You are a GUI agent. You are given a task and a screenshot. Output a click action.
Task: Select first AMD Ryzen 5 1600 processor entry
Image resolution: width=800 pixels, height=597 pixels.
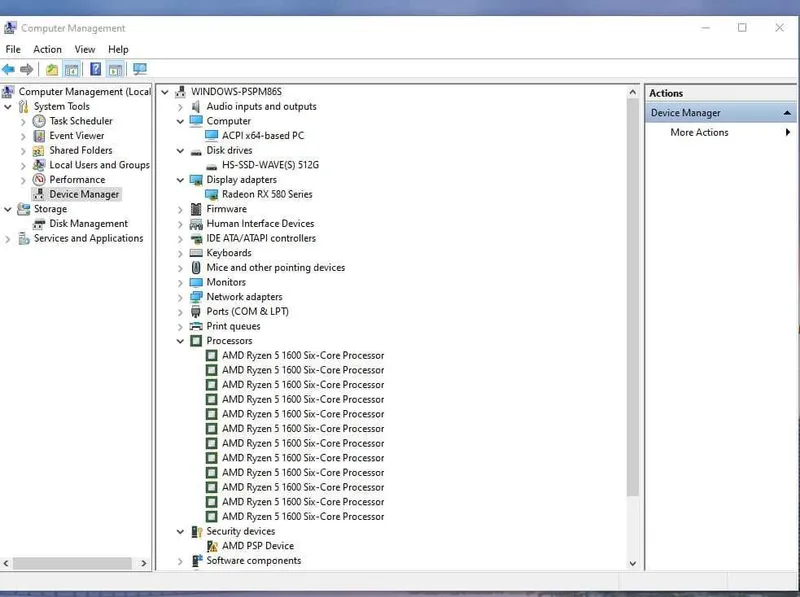pos(303,356)
